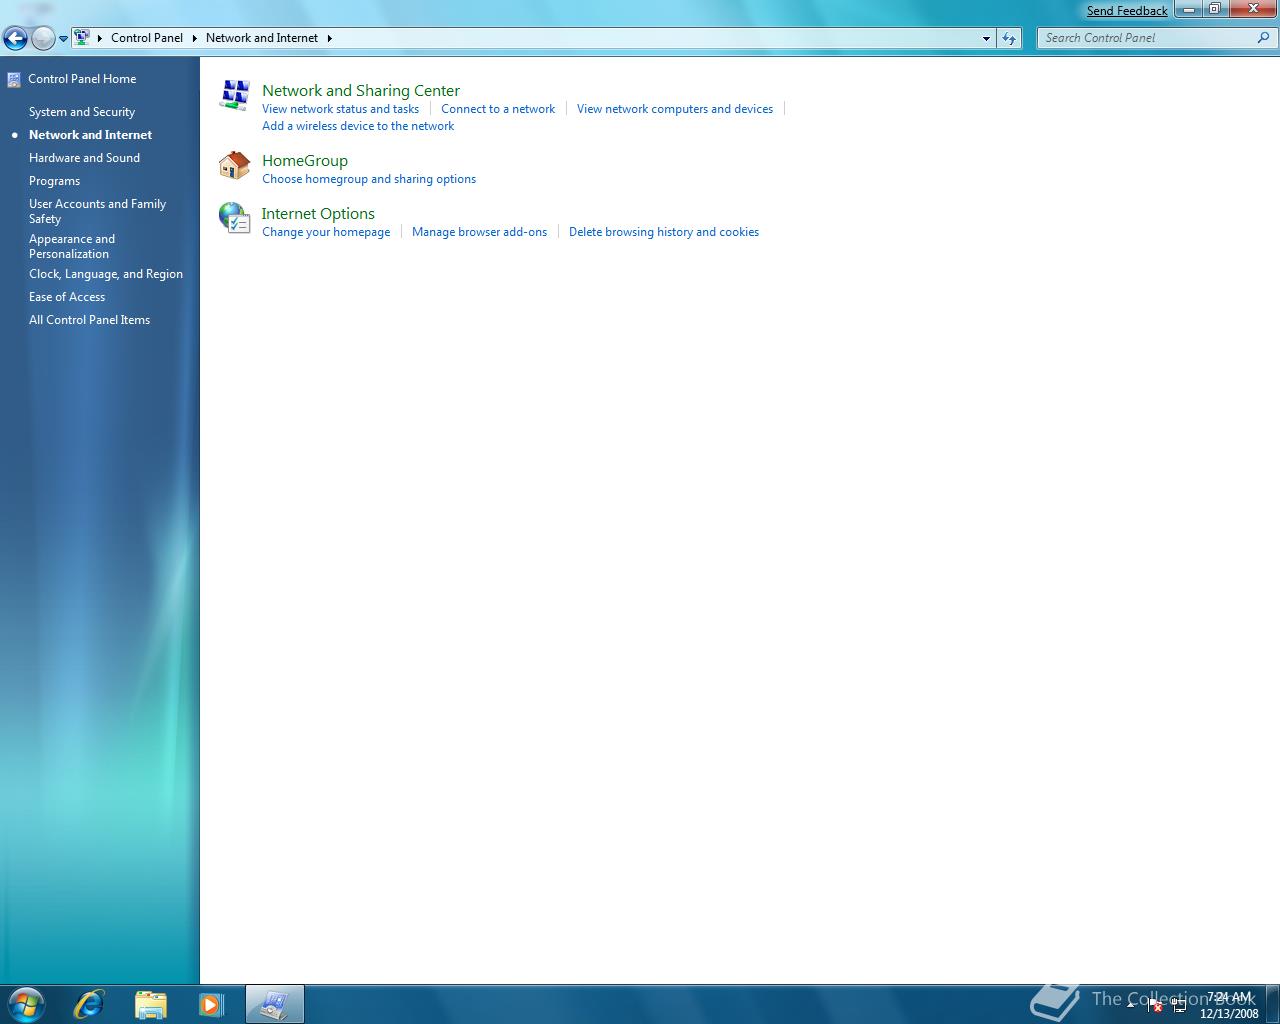The image size is (1280, 1024).
Task: Click Delete browsing history and cookies
Action: pyautogui.click(x=664, y=232)
